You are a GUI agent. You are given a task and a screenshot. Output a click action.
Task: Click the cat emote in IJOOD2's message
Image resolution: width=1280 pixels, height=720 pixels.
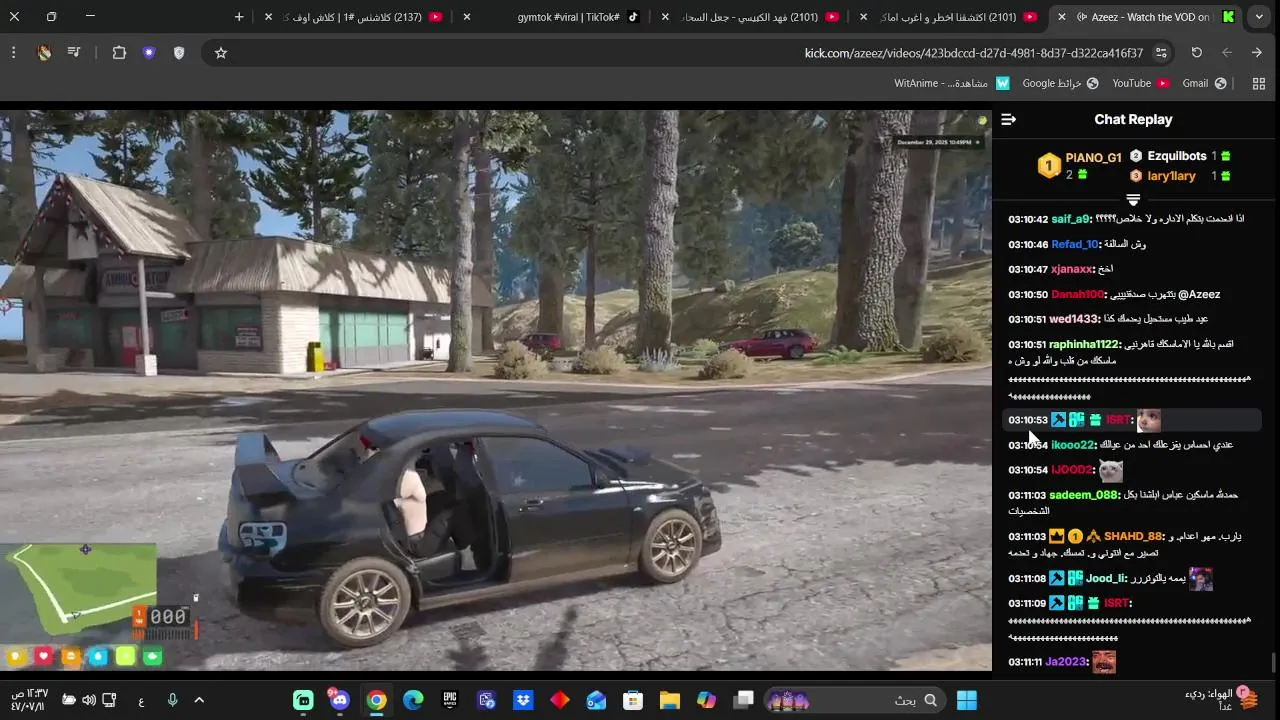tap(1111, 470)
